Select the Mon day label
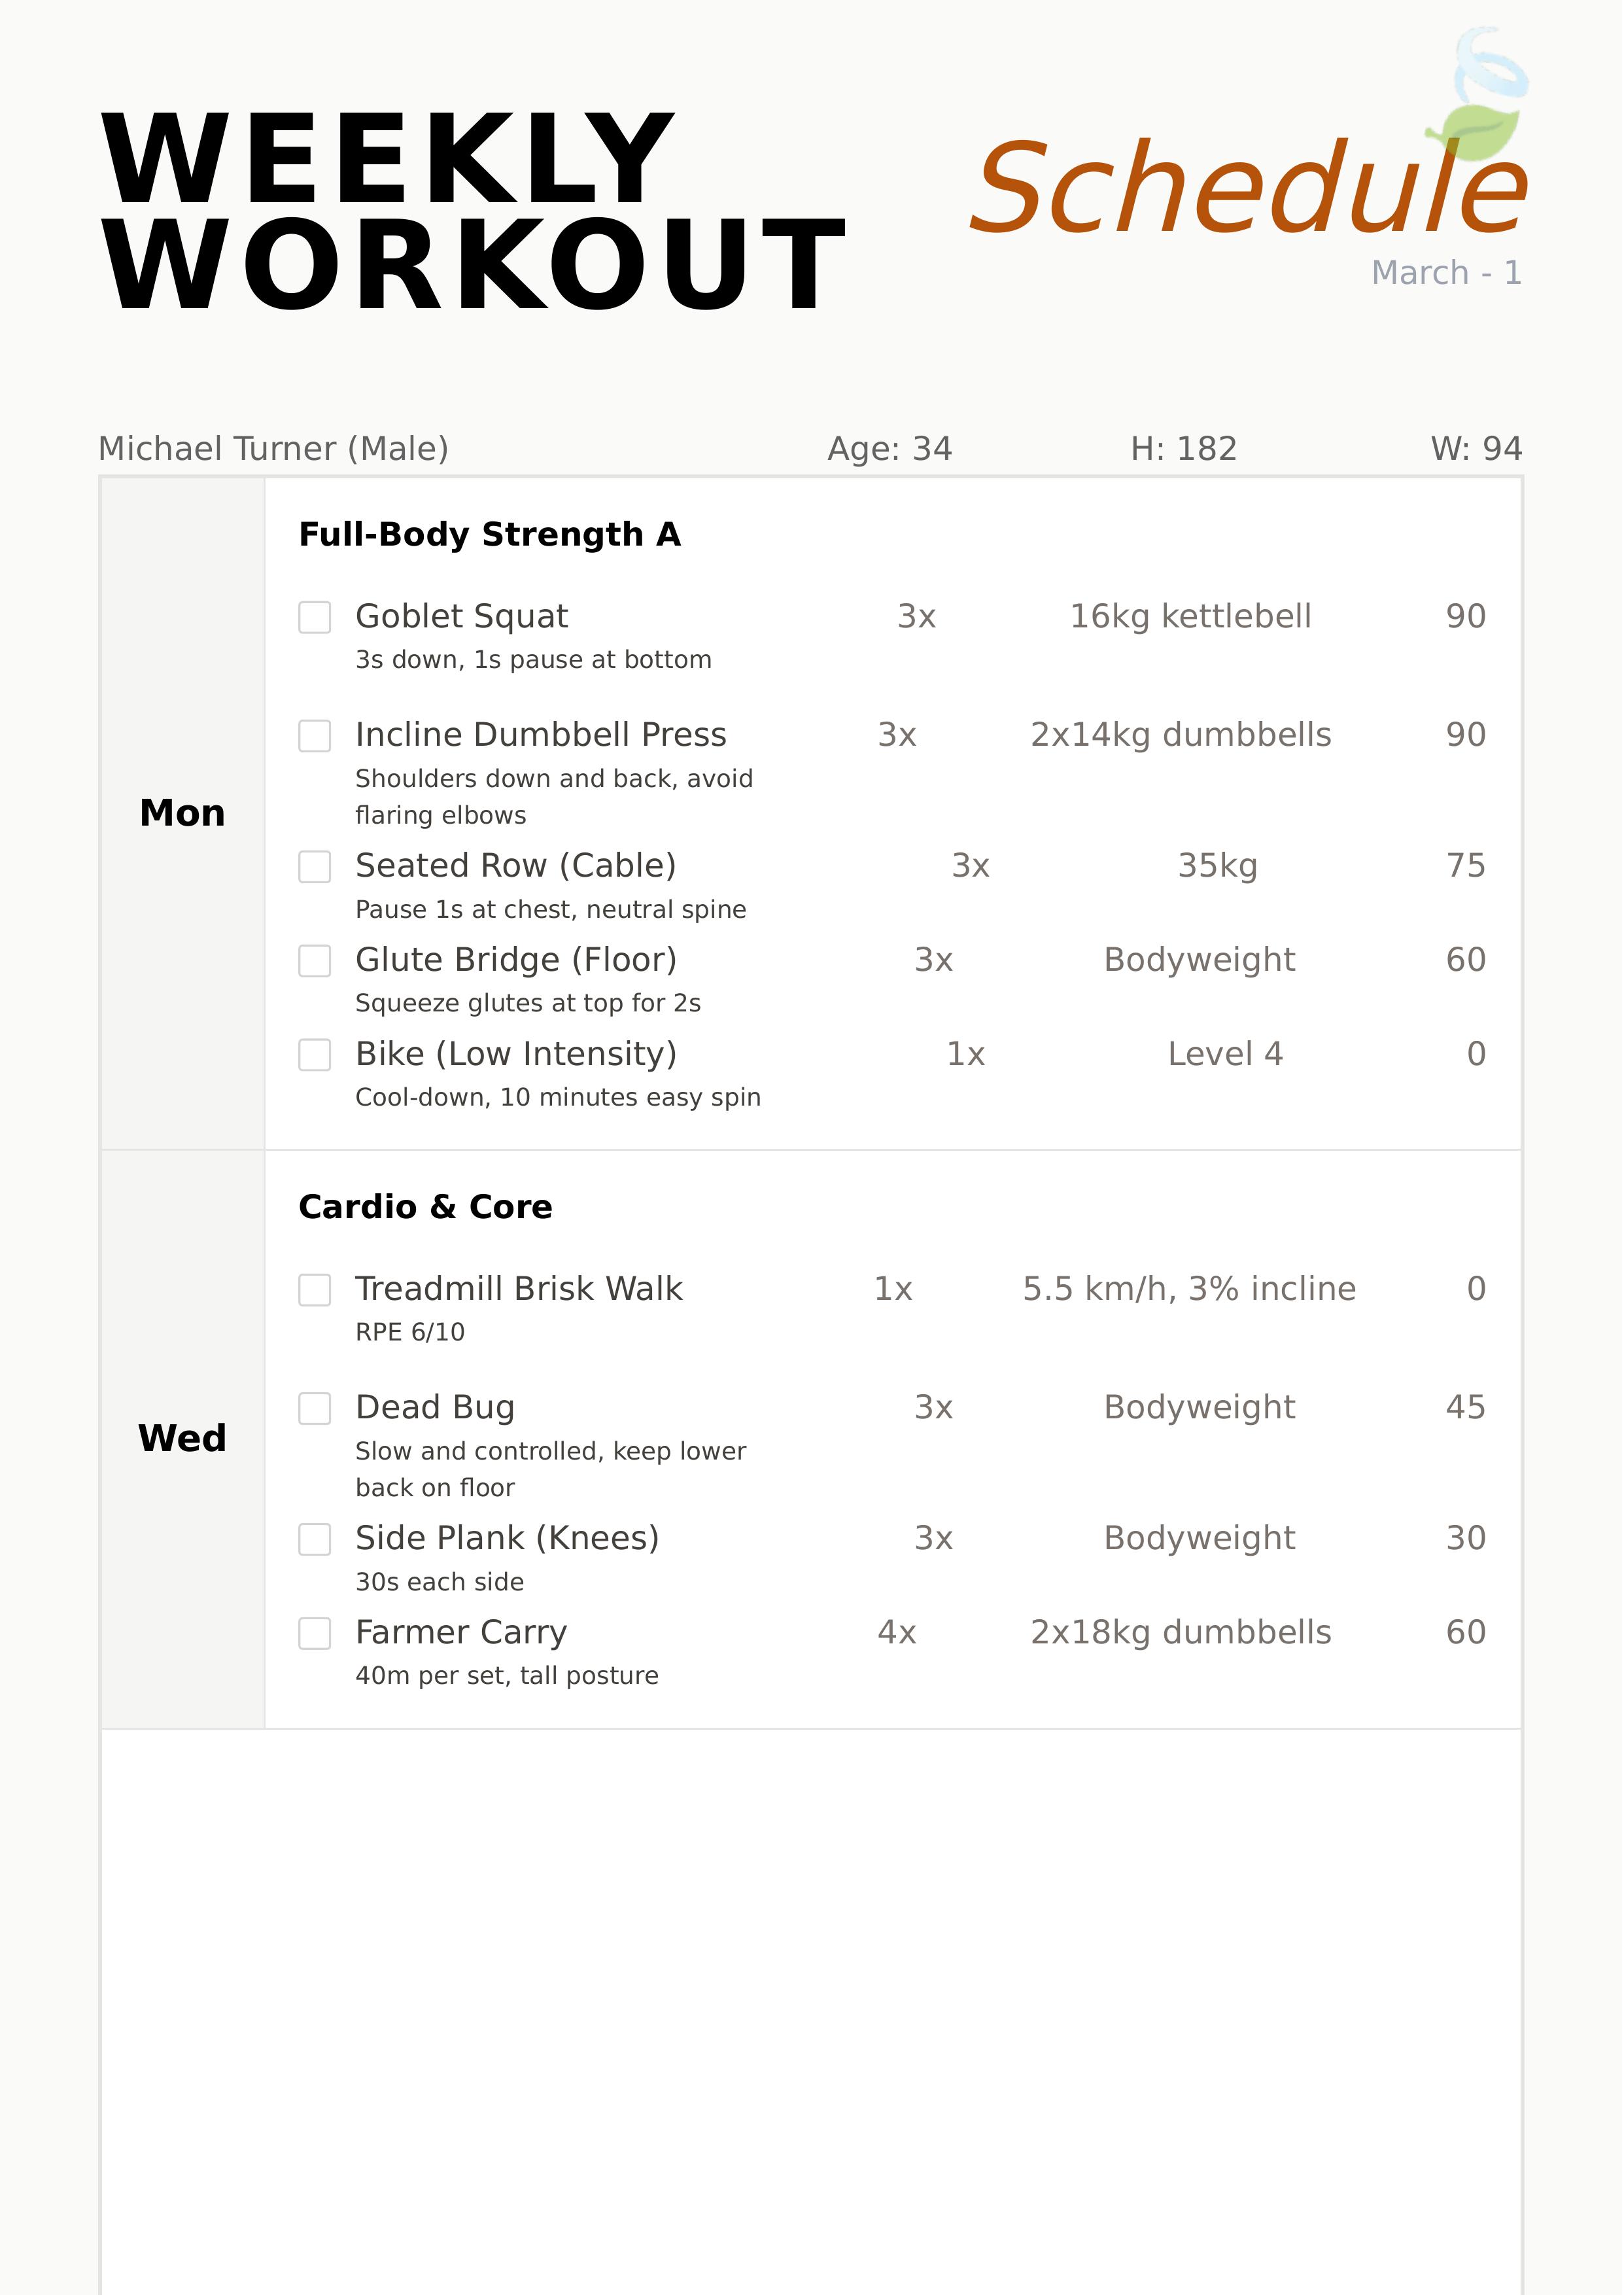 (x=182, y=813)
